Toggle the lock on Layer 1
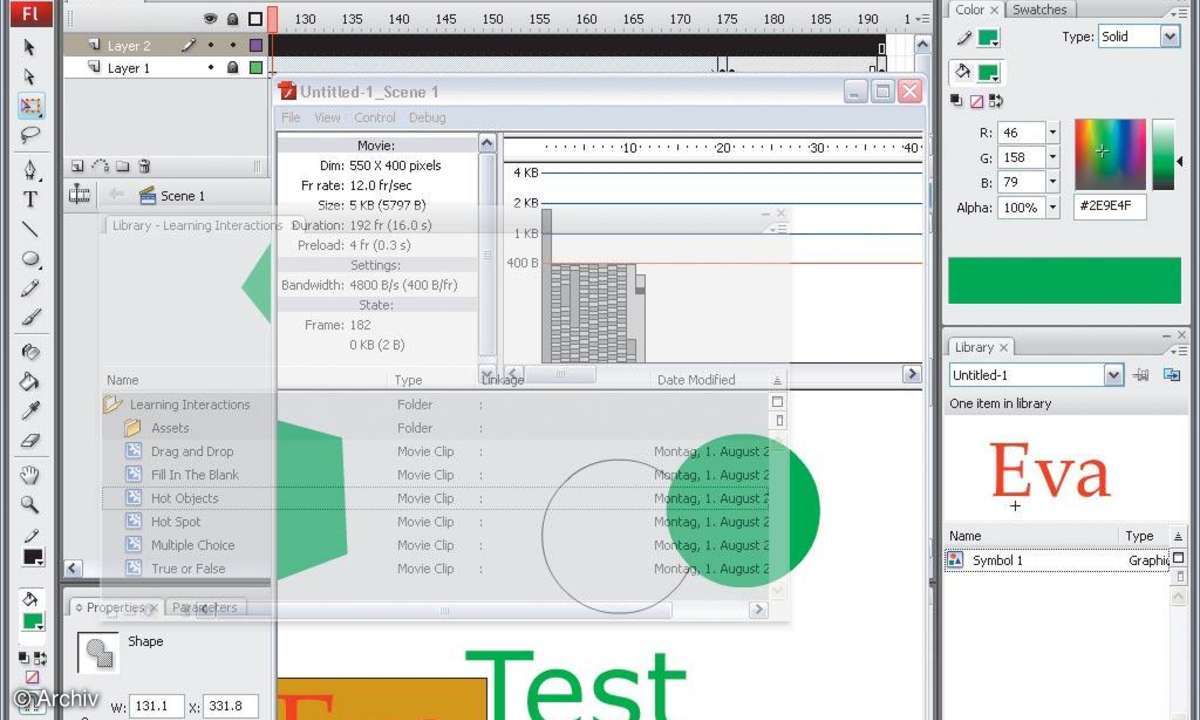 pos(233,68)
